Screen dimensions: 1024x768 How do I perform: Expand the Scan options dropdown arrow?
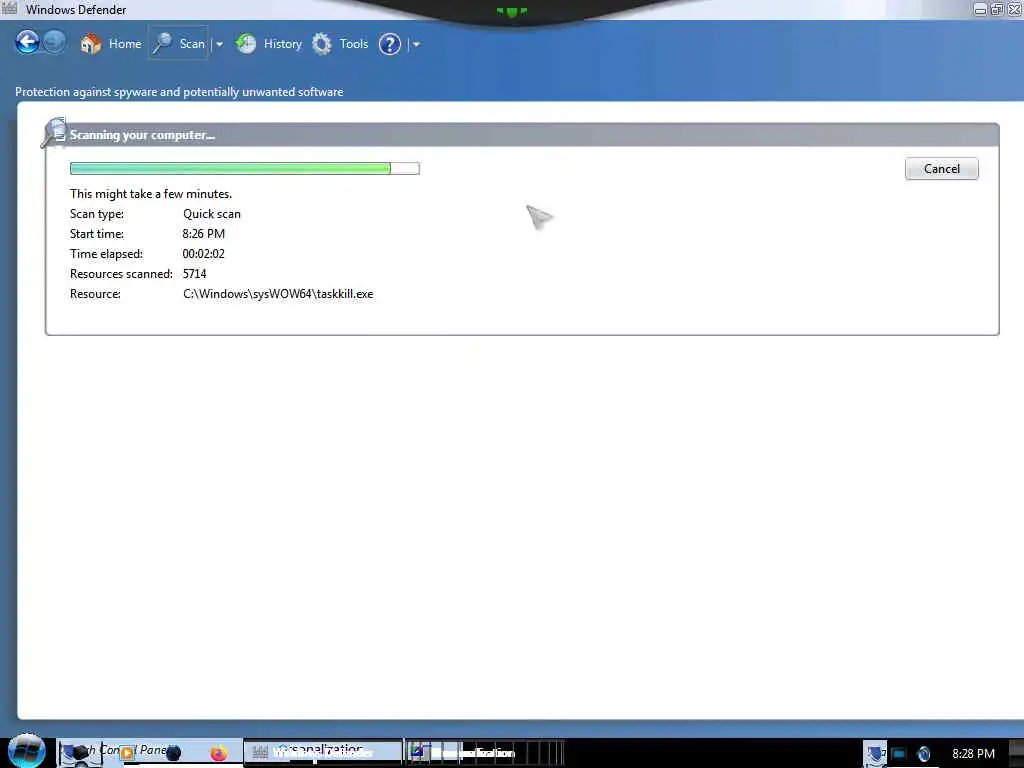(x=219, y=44)
